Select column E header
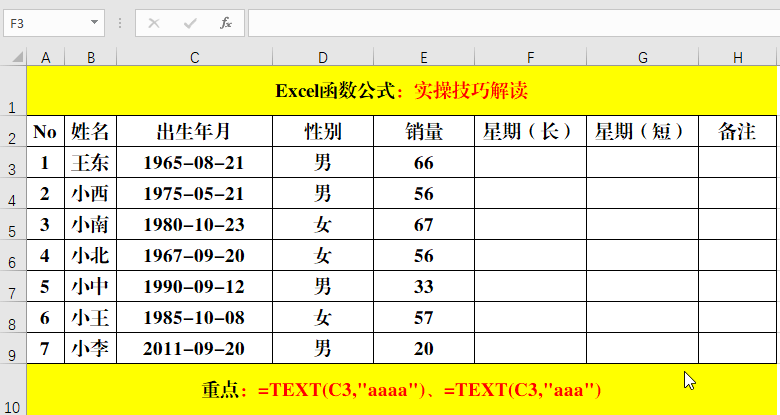The width and height of the screenshot is (780, 415). [424, 57]
